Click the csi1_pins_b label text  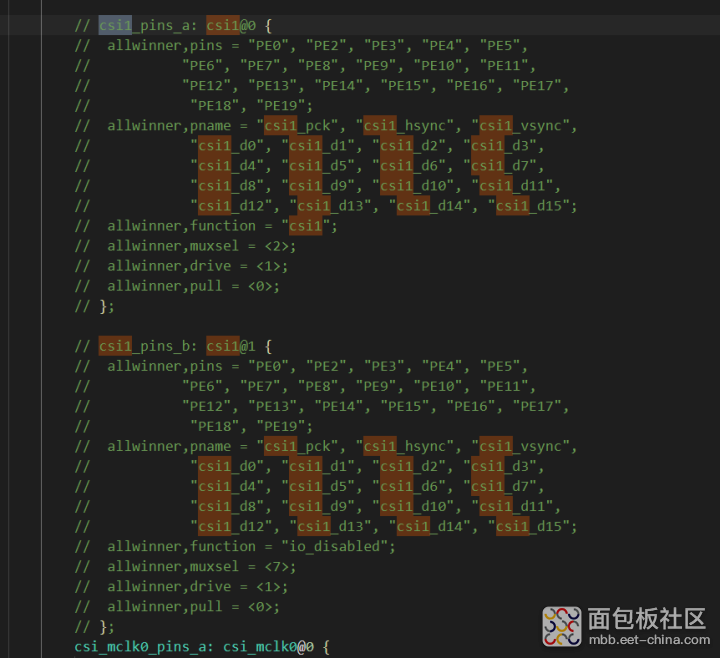coord(147,346)
